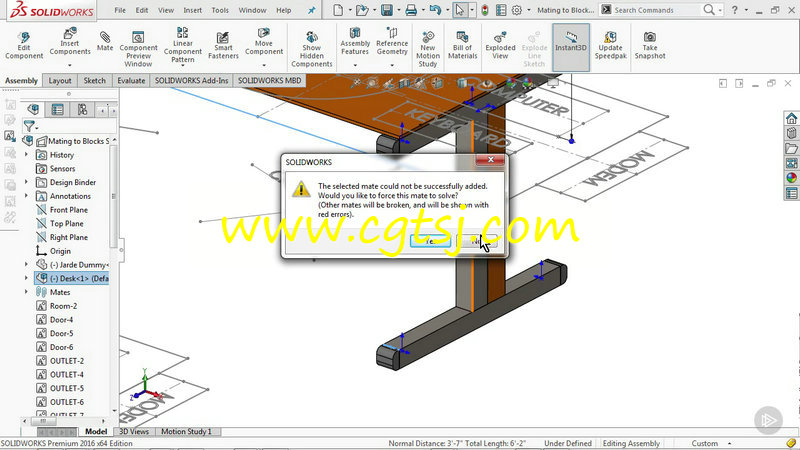Expand Reference Geometry dropdown arrow

point(392,65)
